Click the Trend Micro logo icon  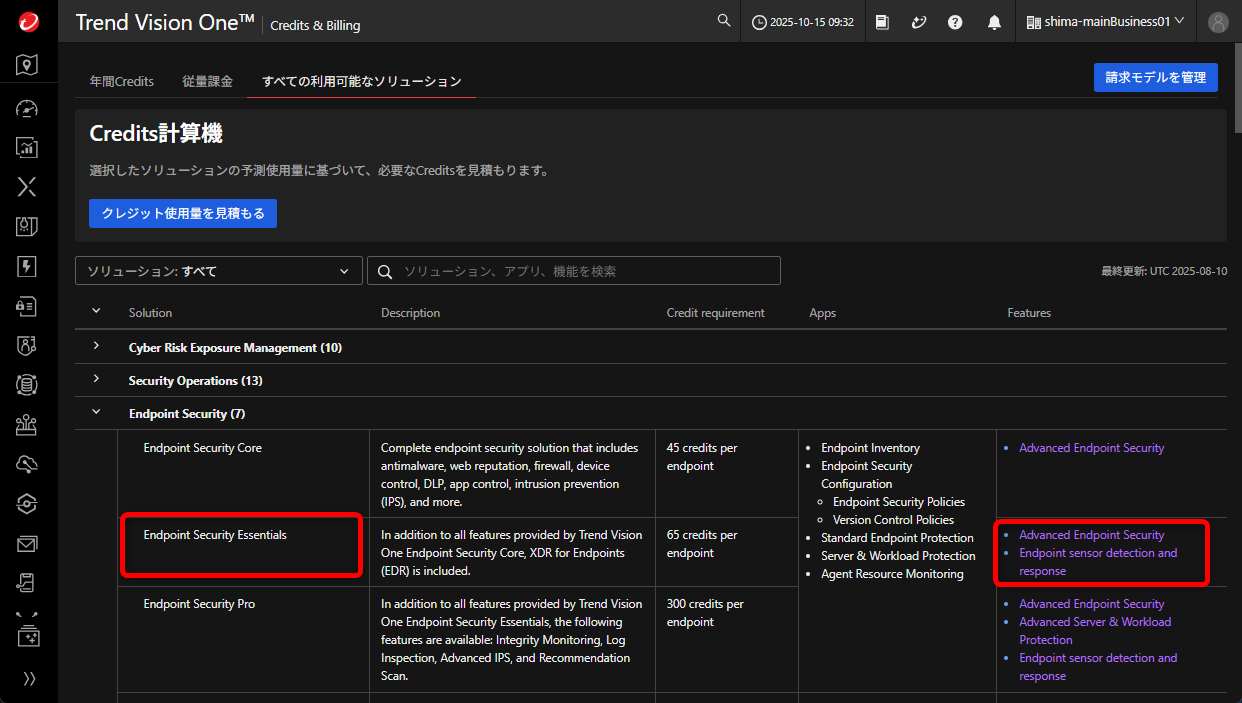[x=28, y=22]
